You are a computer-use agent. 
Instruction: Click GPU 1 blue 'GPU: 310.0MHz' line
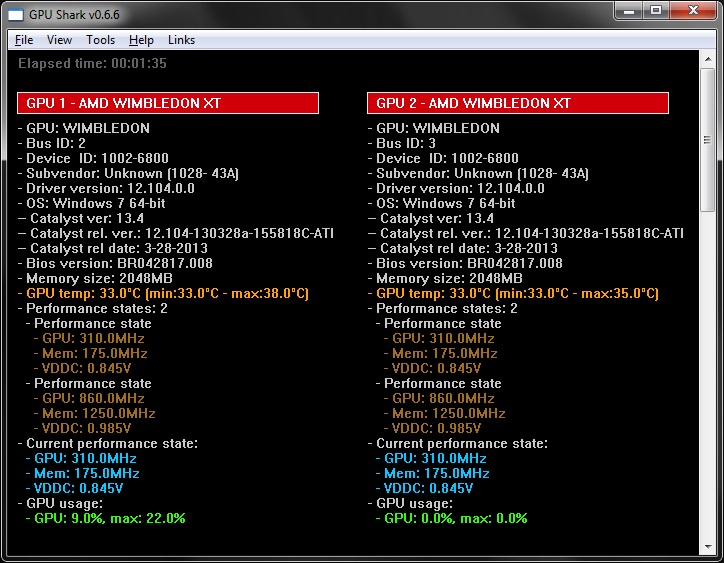pos(81,459)
